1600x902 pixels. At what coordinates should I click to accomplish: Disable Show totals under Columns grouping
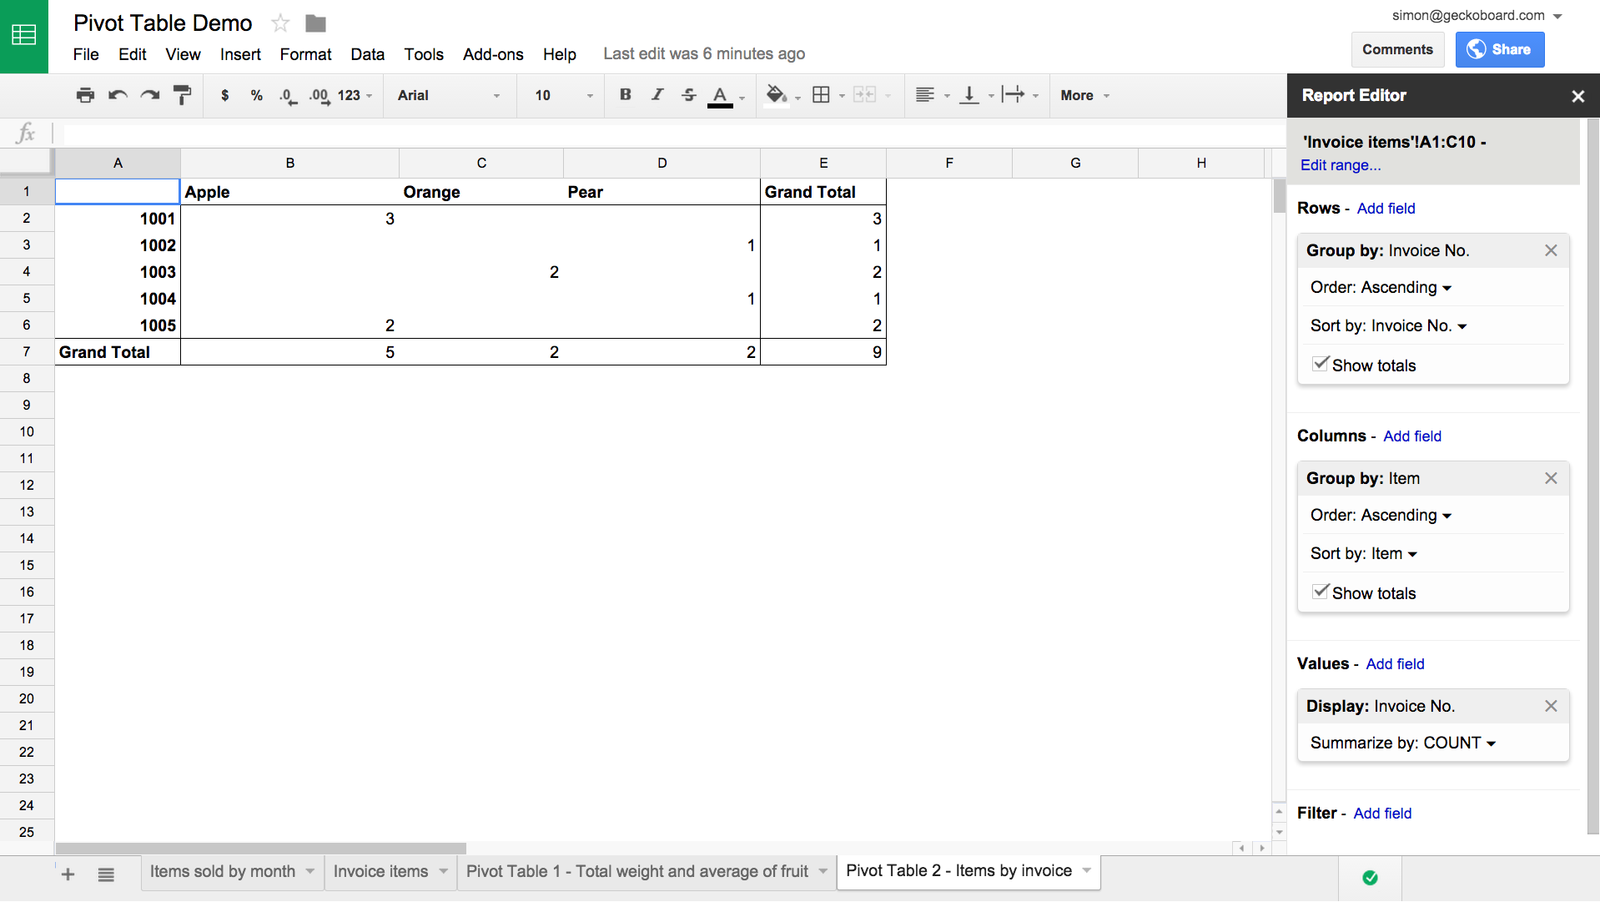pos(1322,592)
